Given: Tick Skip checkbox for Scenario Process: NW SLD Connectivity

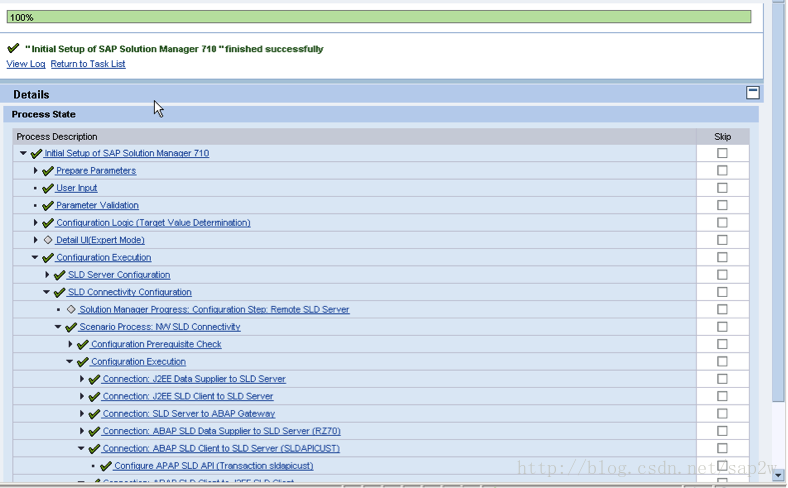Looking at the screenshot, I should (x=722, y=327).
